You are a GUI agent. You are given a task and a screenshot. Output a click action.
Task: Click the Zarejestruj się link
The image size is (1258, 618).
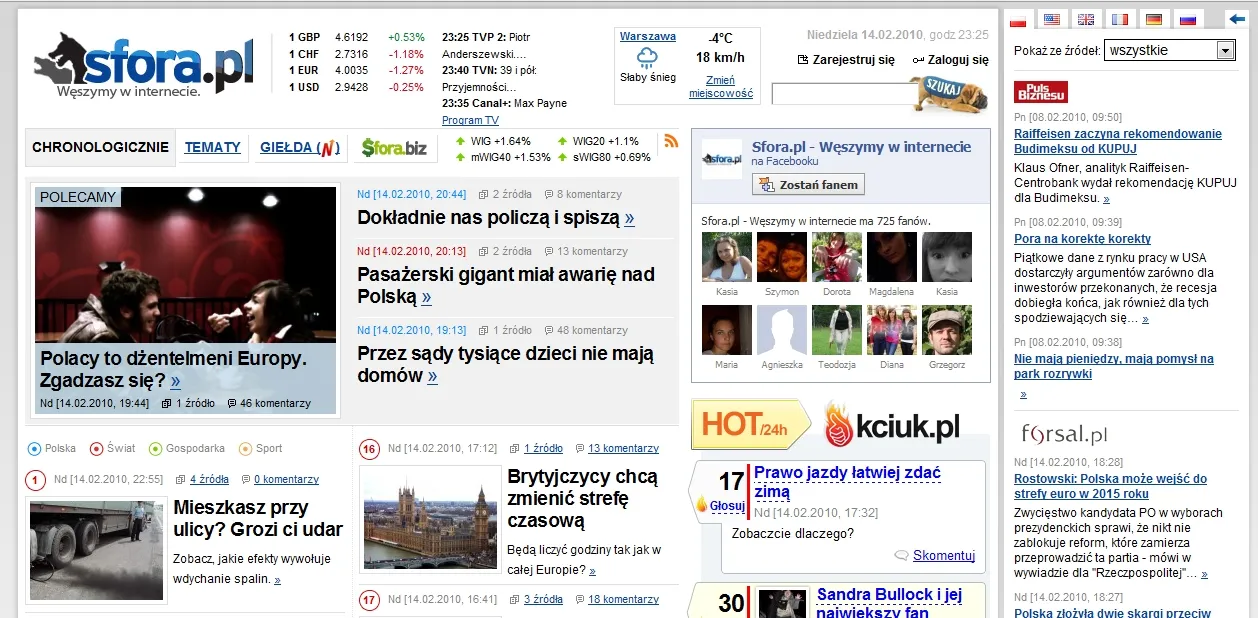854,60
